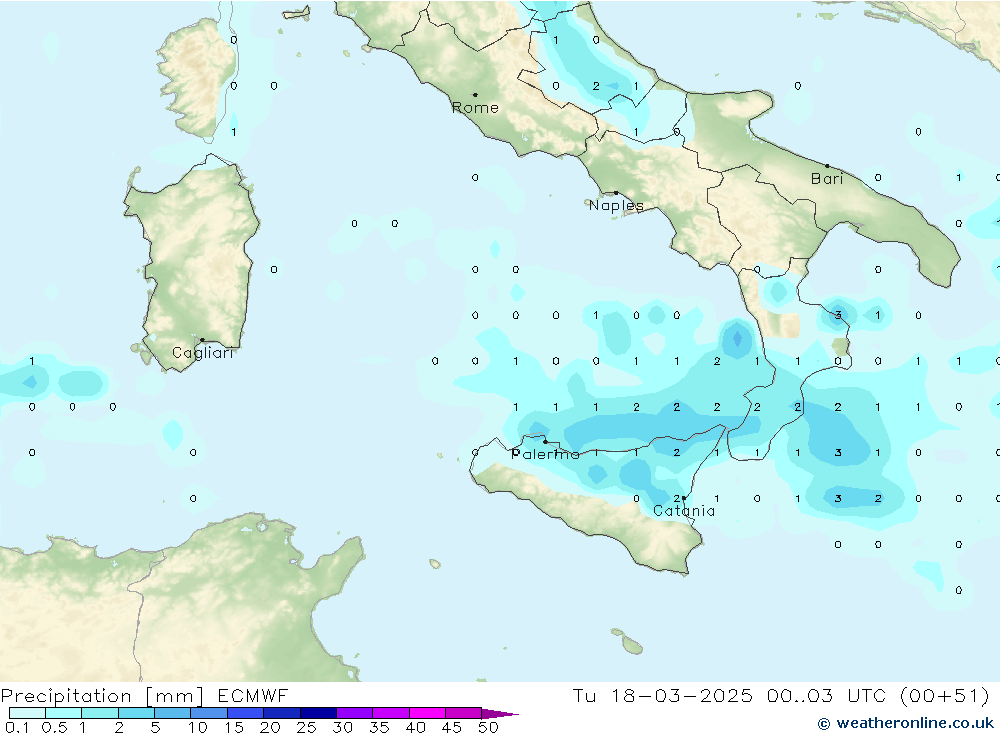This screenshot has height=733, width=1000.
Task: Pick the 40–45 mm magenta legend swatch
Action: tap(427, 713)
